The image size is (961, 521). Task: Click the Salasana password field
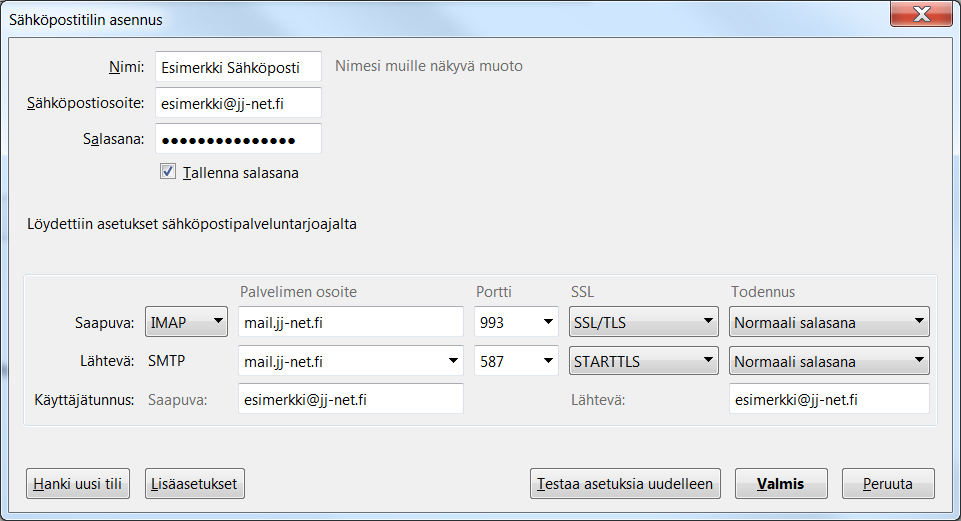238,139
